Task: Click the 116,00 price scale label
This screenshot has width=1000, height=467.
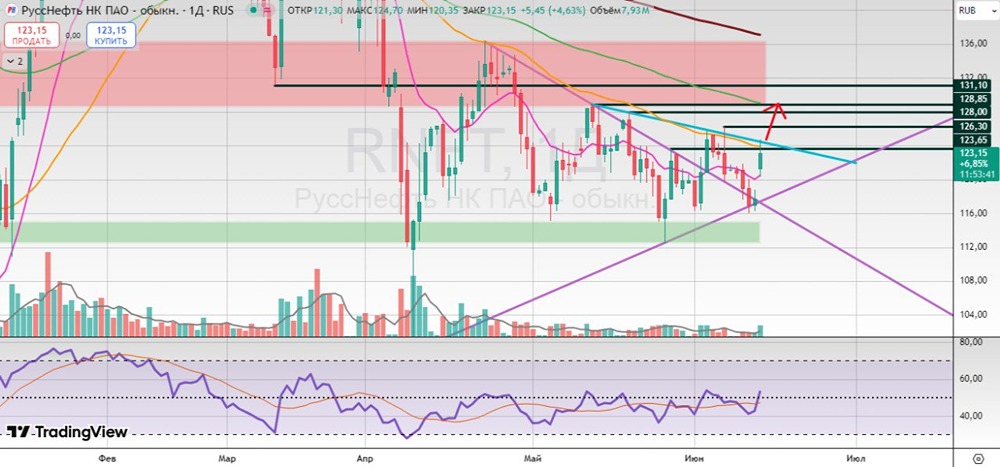Action: (x=972, y=213)
